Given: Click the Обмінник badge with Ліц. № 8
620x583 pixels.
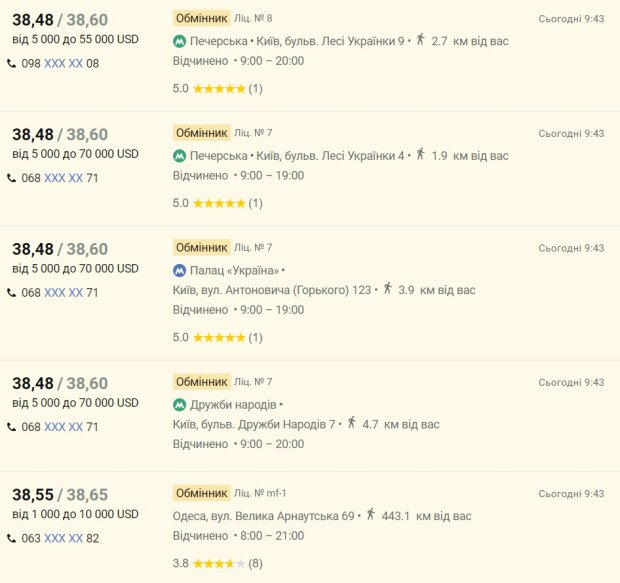Looking at the screenshot, I should click(x=201, y=18).
